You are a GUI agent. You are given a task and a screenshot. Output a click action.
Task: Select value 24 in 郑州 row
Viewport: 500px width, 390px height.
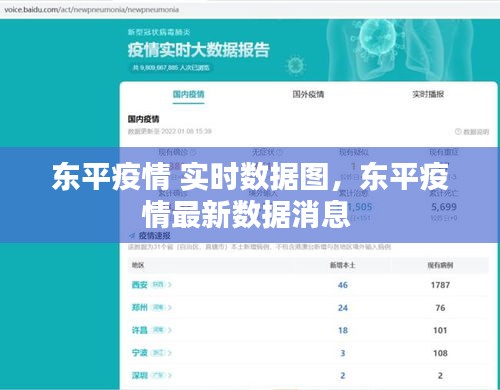pyautogui.click(x=343, y=308)
